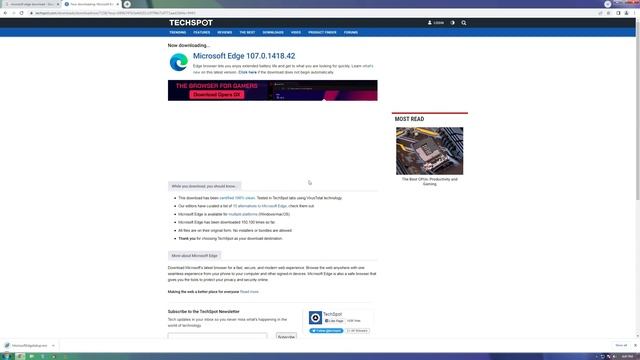This screenshot has height=360, width=640.
Task: Open the Product Finder nav item
Action: pyautogui.click(x=322, y=32)
